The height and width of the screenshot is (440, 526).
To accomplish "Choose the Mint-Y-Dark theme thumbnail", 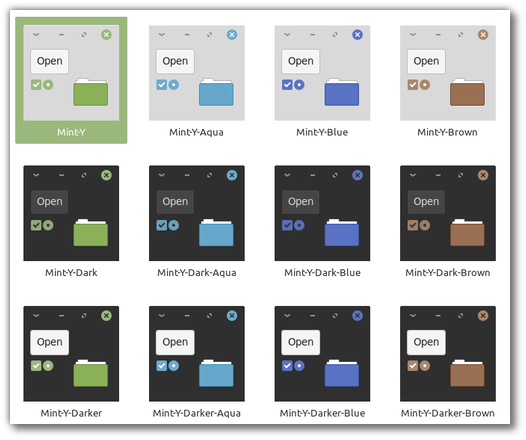I will [71, 213].
